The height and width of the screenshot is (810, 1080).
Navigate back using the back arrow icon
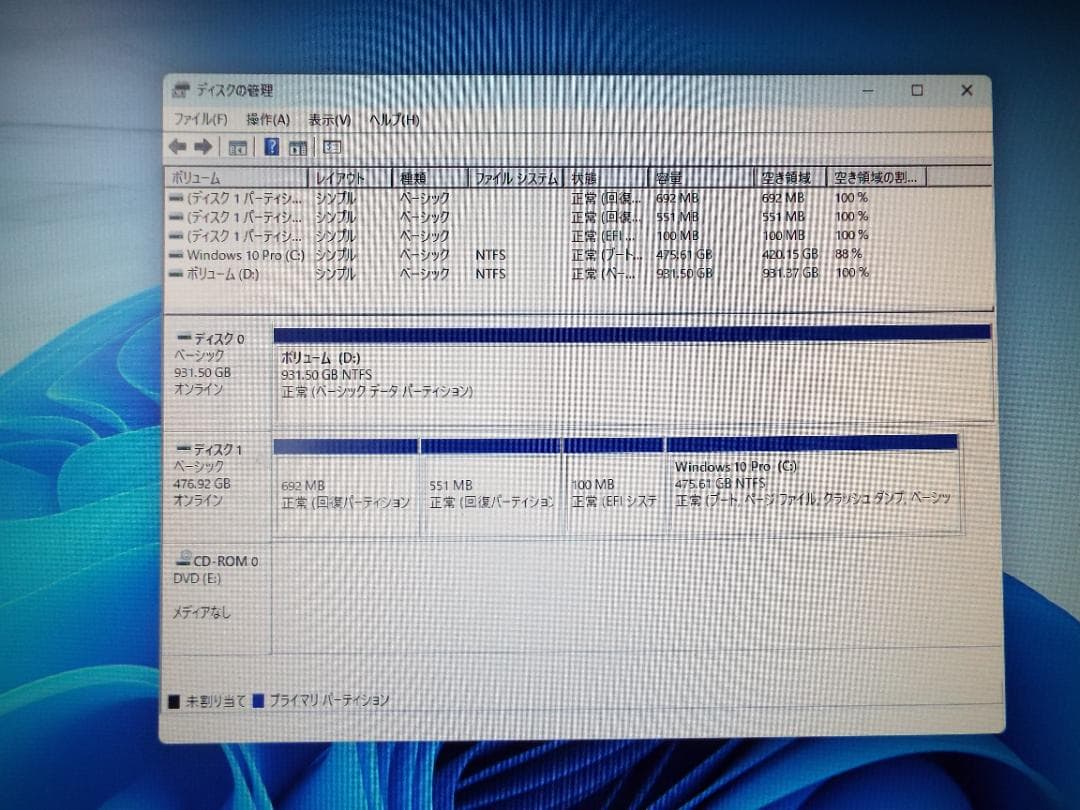point(178,147)
